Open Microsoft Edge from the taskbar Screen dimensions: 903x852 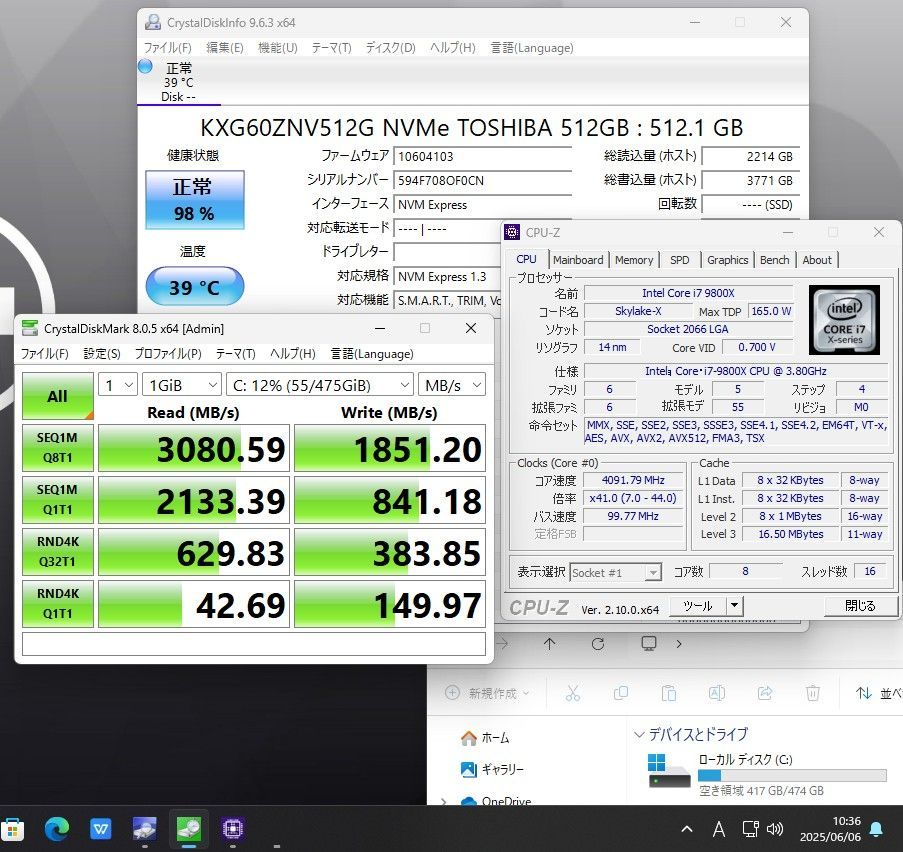[x=57, y=828]
